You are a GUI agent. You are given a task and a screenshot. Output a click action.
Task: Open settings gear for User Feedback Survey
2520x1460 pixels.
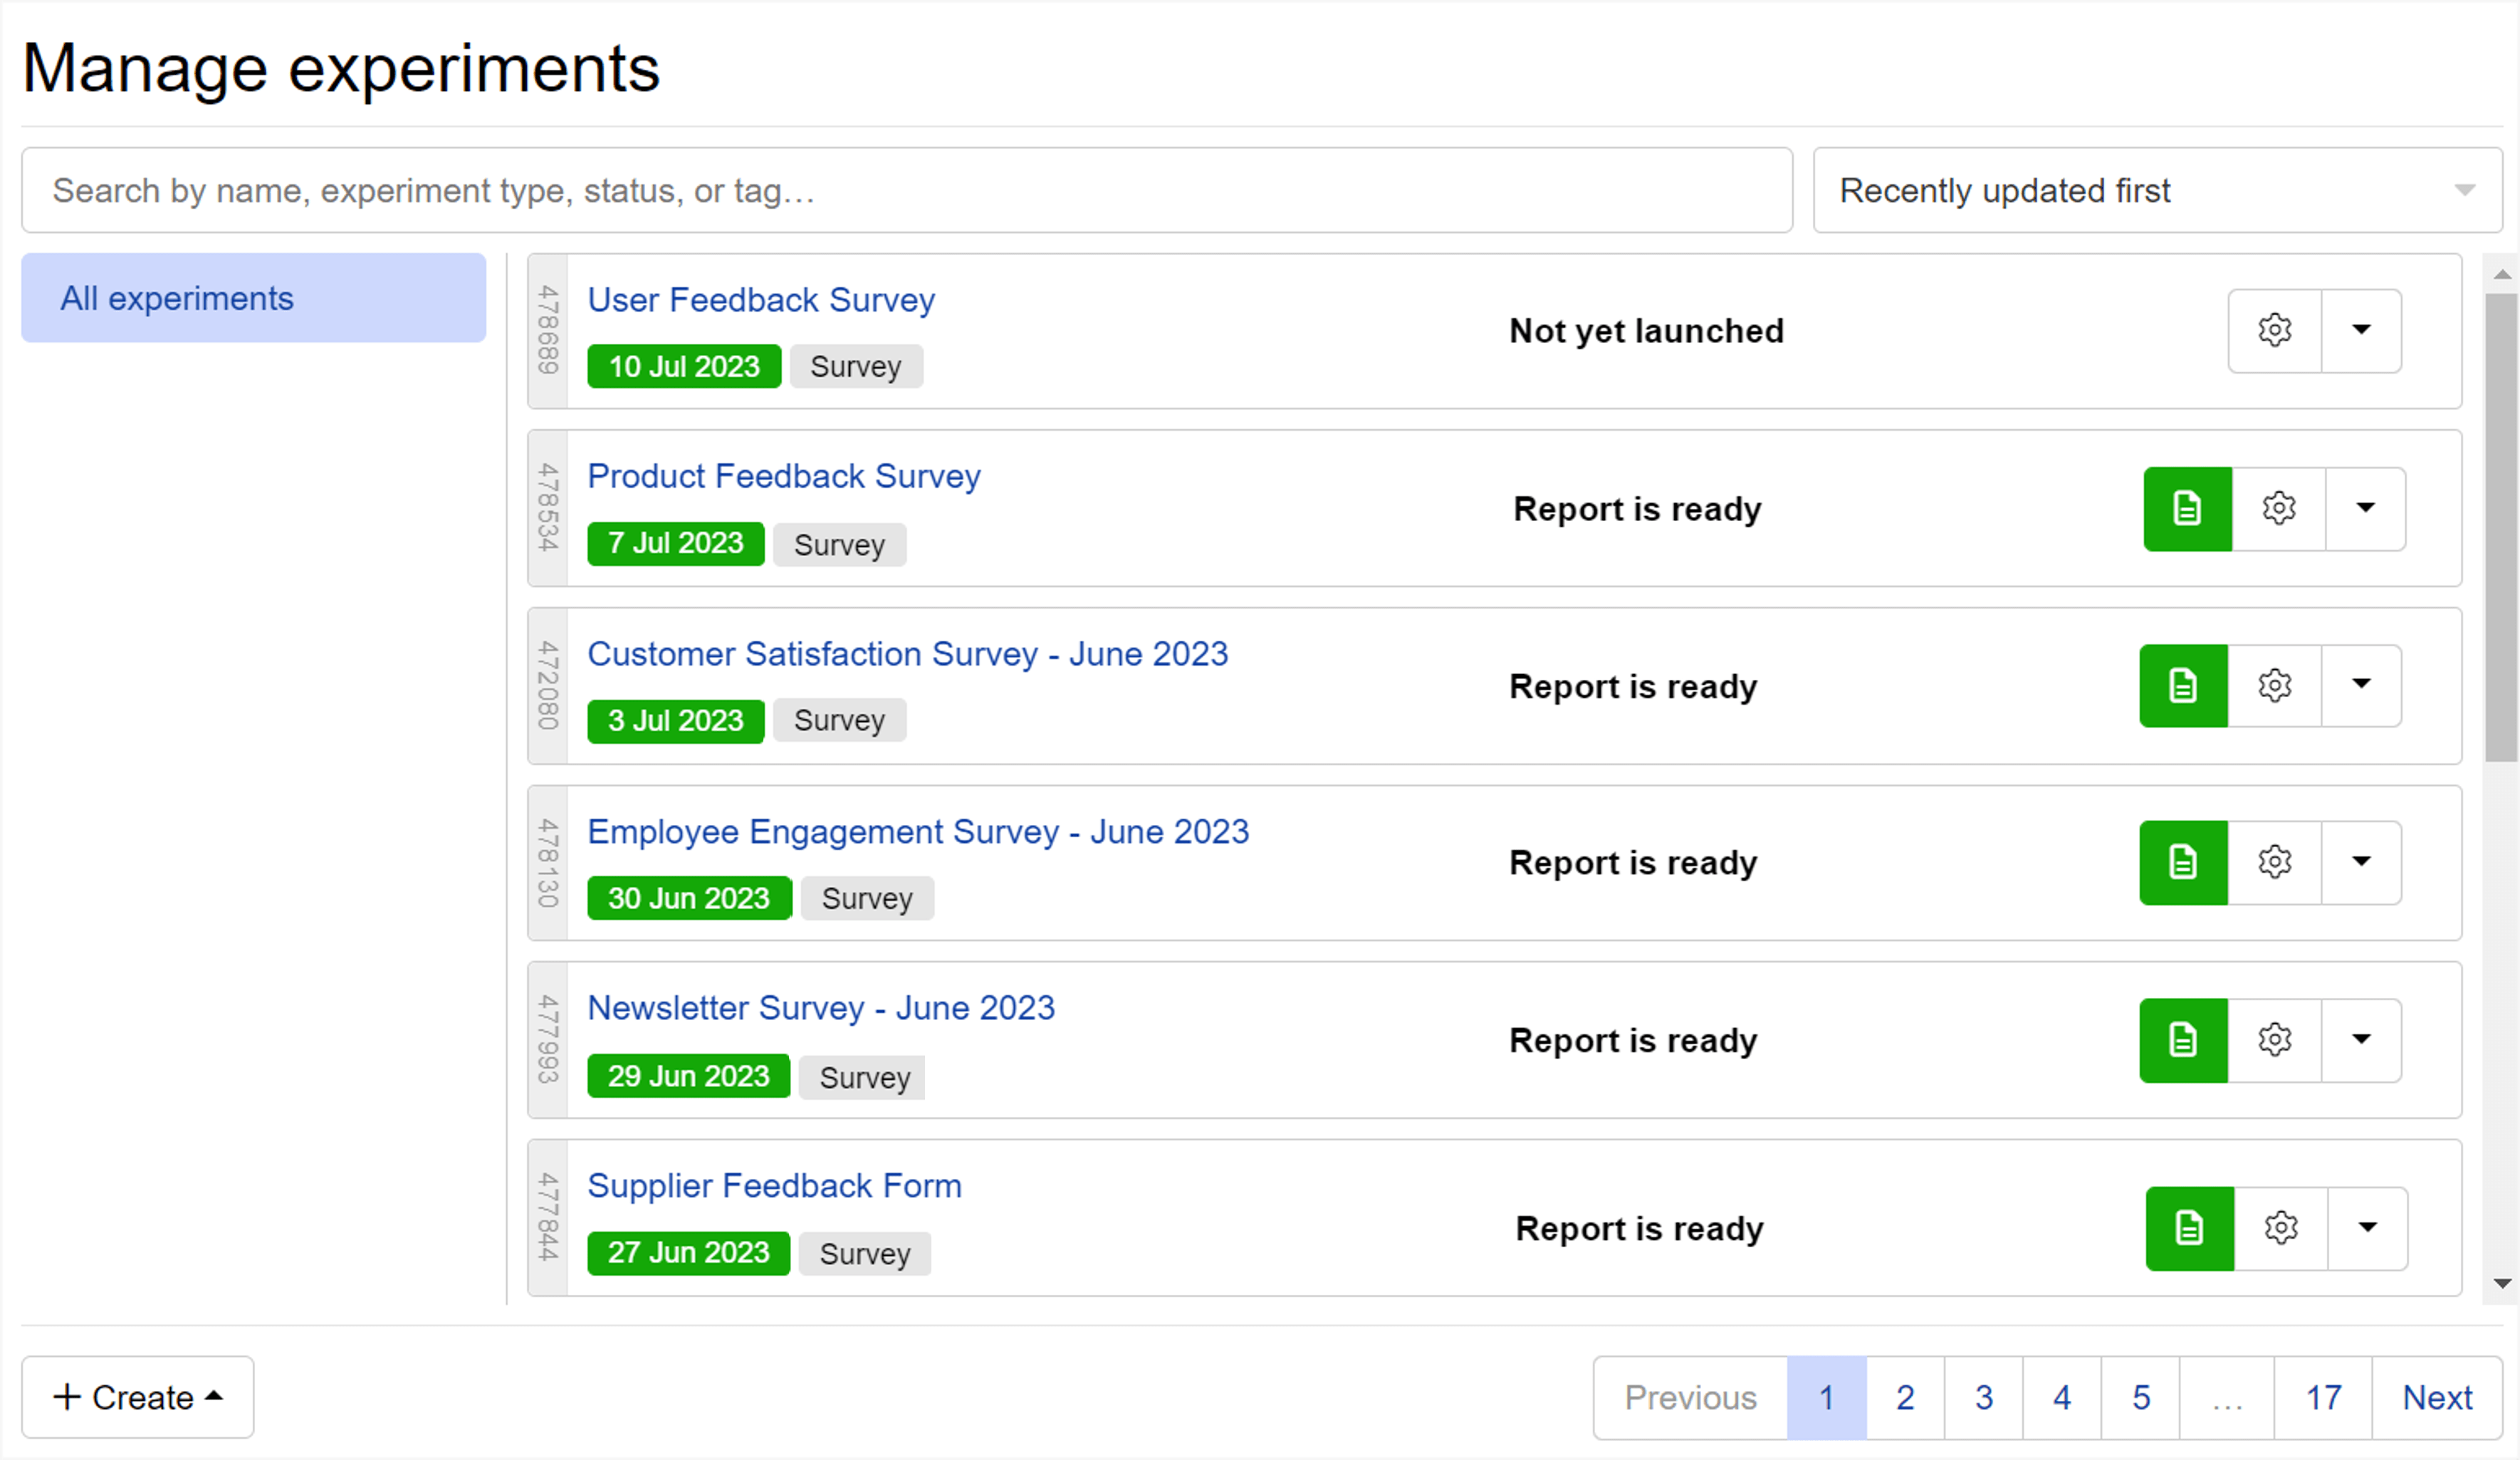coord(2274,330)
